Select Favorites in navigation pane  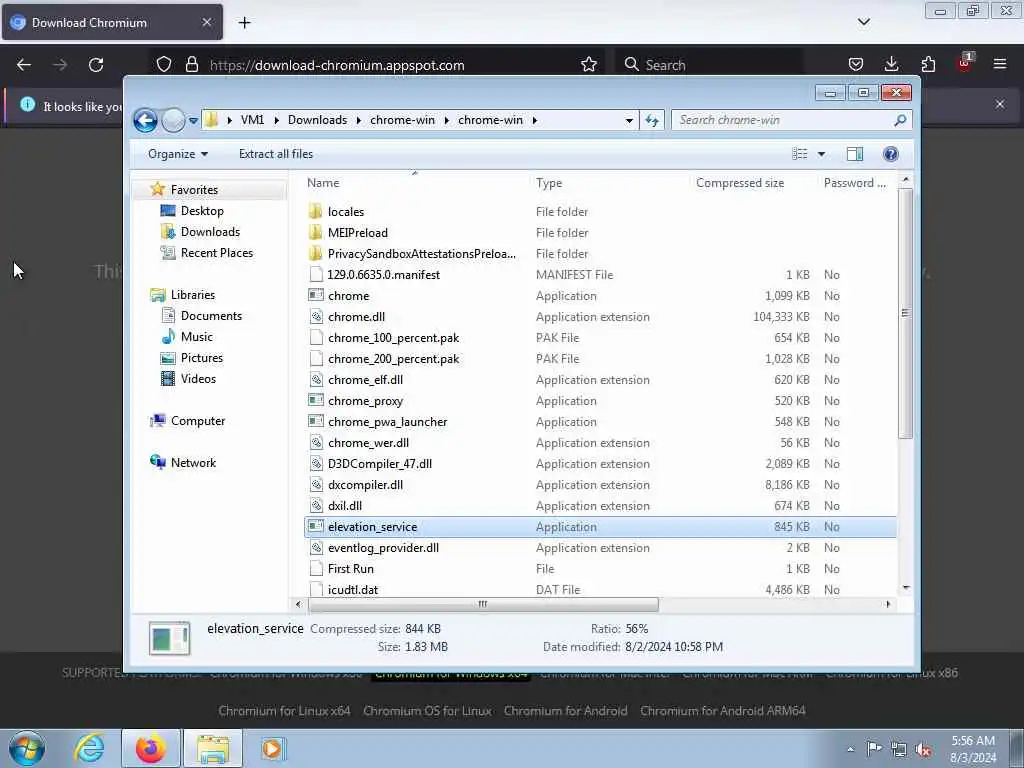pyautogui.click(x=194, y=190)
